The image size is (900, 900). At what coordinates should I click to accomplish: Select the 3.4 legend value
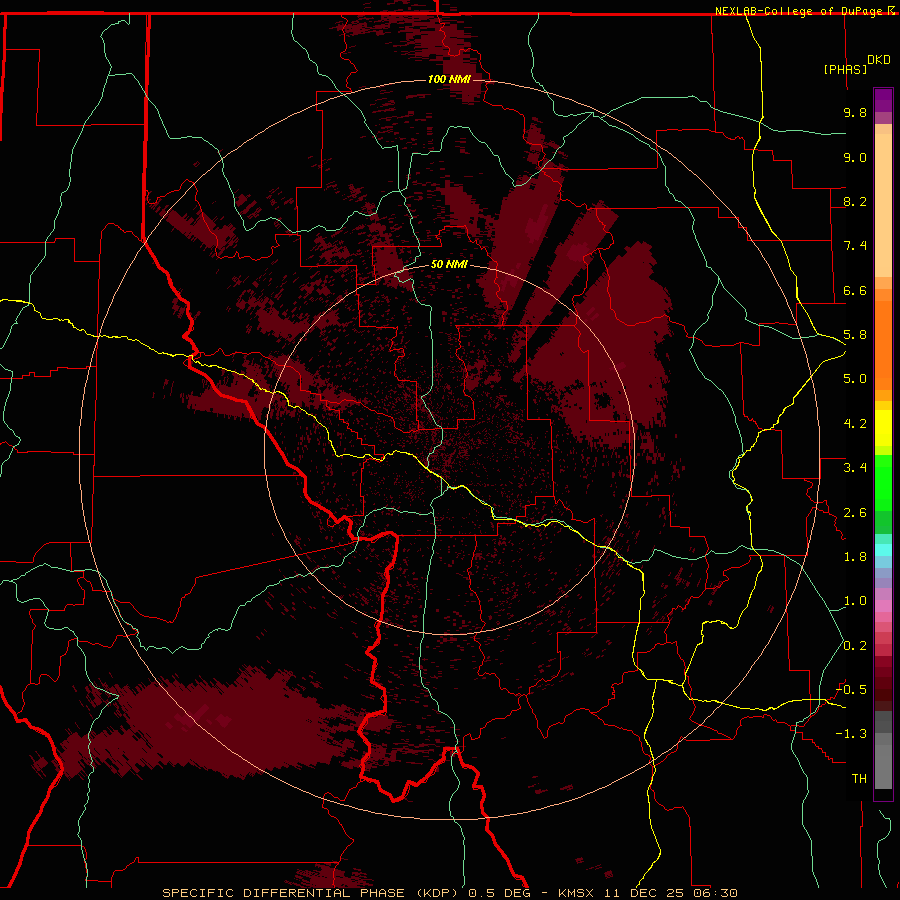855,468
